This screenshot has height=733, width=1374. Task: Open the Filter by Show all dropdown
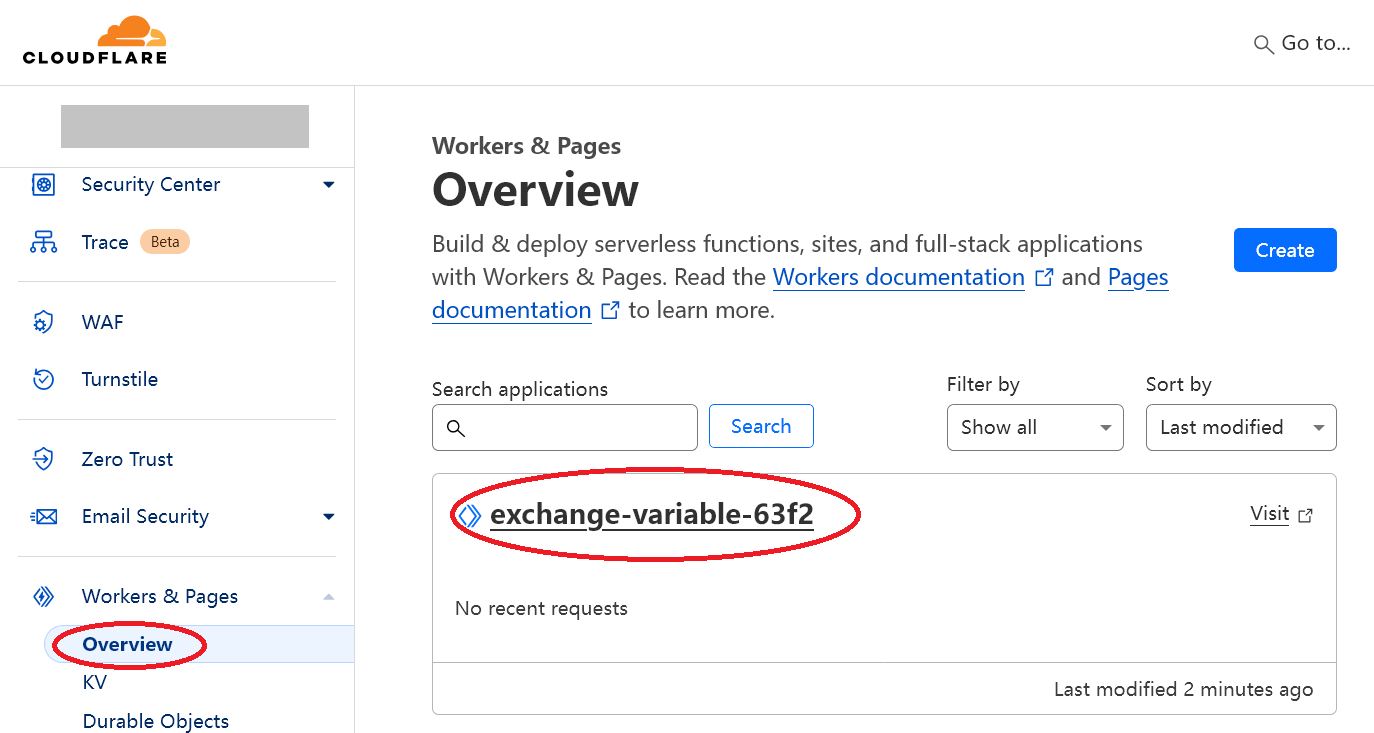(1035, 427)
